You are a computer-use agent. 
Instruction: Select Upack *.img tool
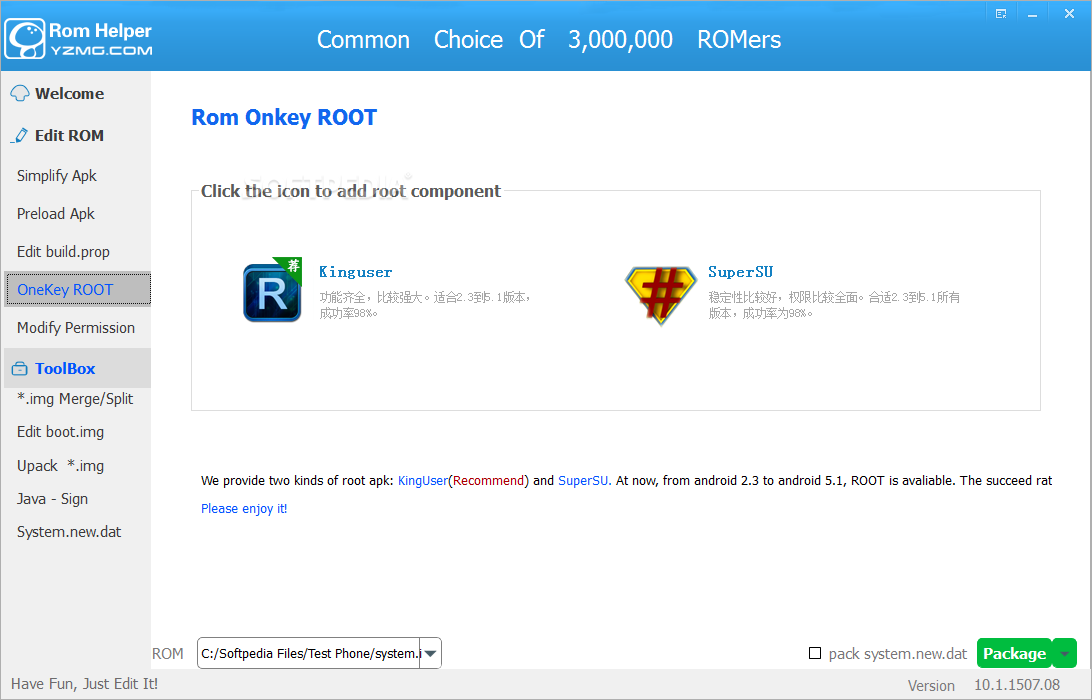pyautogui.click(x=61, y=465)
